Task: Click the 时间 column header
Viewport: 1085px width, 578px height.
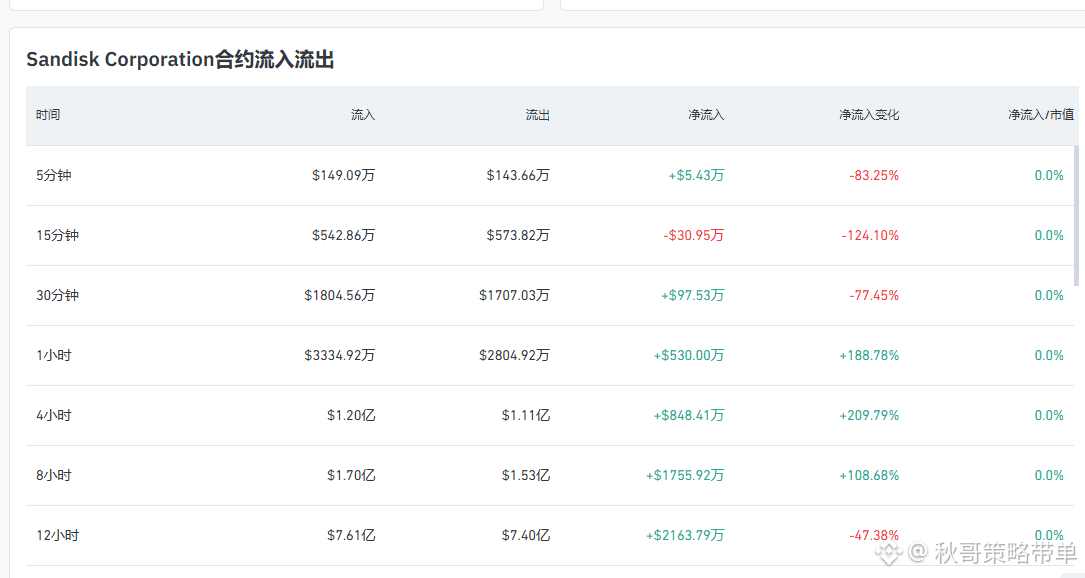Action: 48,115
